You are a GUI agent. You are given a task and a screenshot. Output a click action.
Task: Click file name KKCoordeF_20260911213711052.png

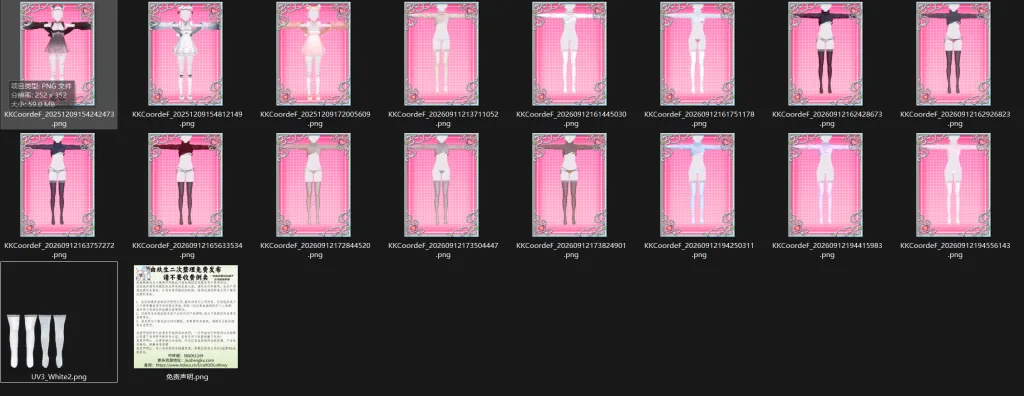click(x=443, y=118)
